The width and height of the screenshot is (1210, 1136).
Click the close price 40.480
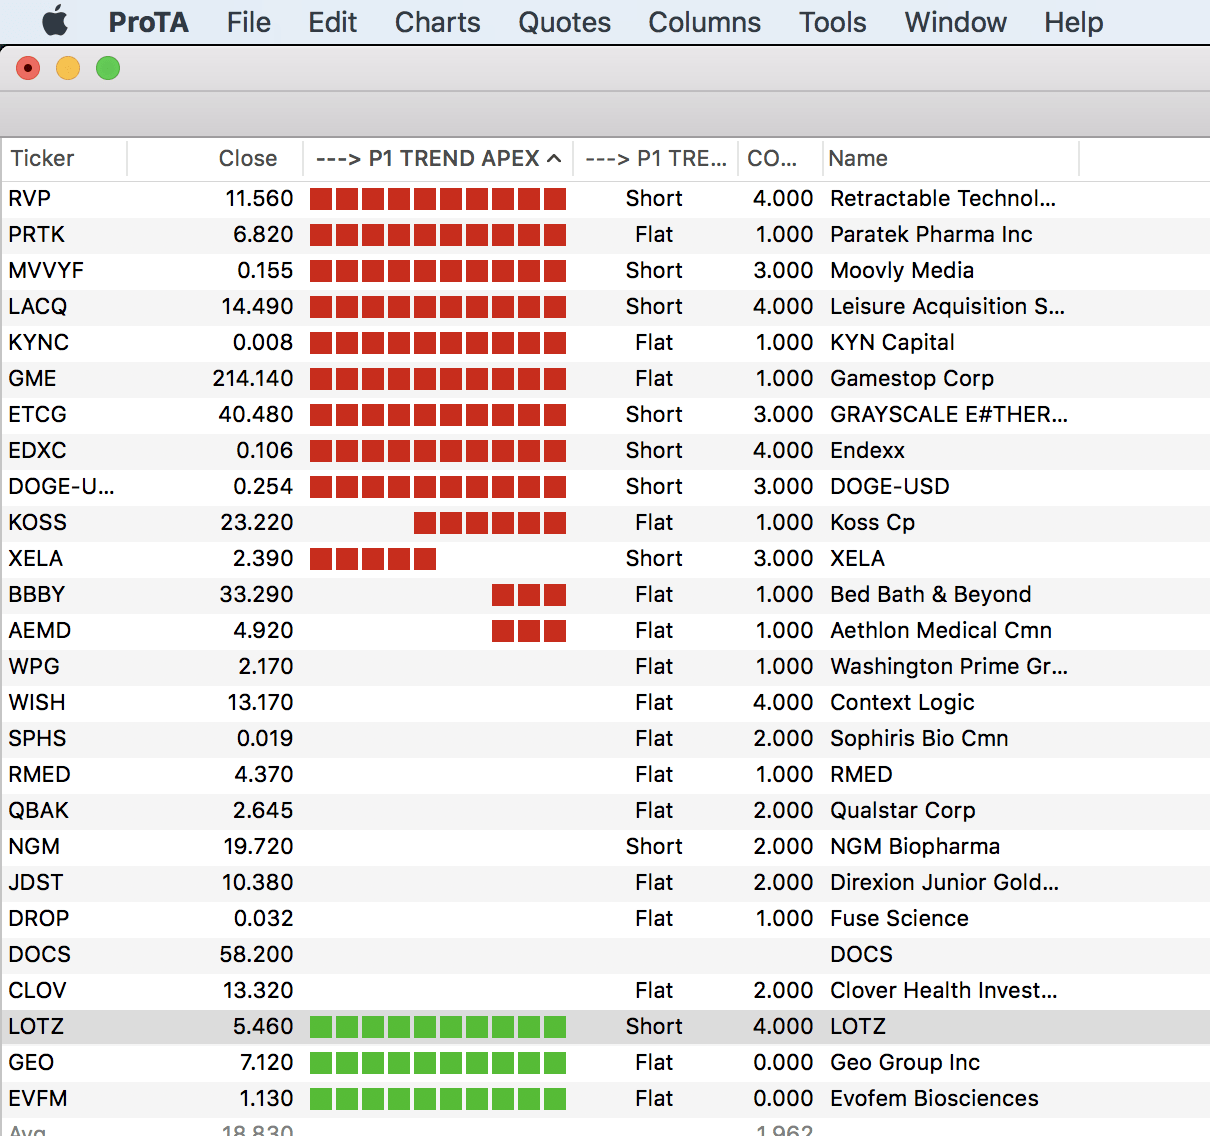click(256, 414)
